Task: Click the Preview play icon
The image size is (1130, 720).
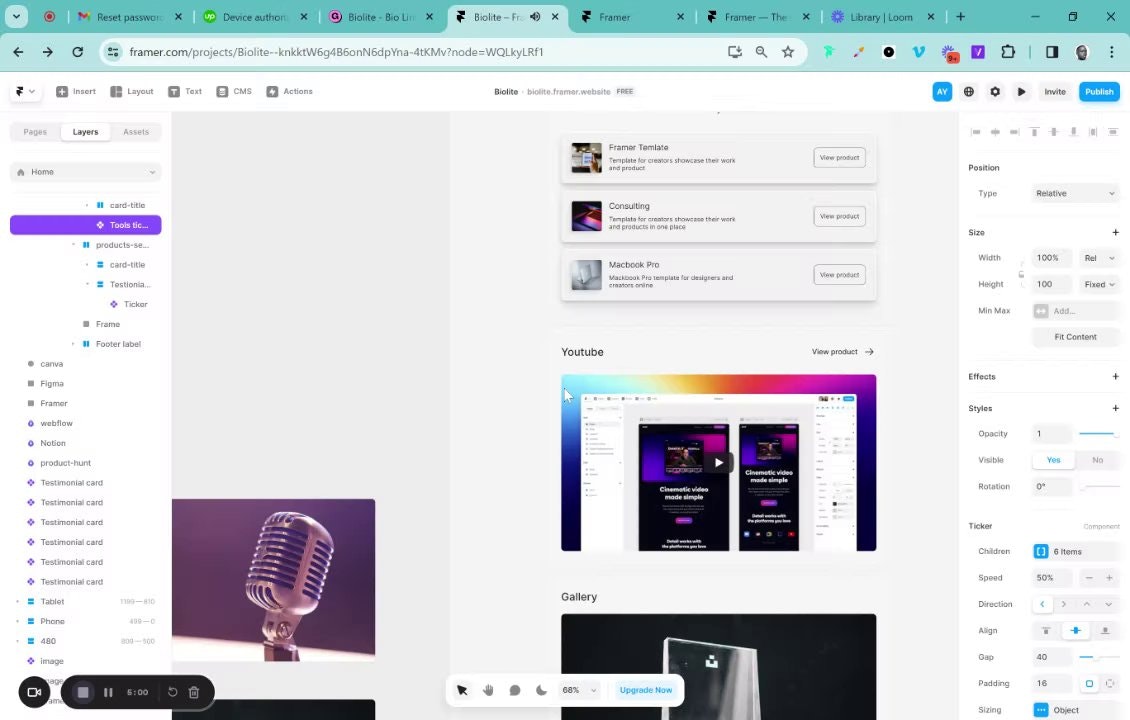Action: coord(1021,91)
